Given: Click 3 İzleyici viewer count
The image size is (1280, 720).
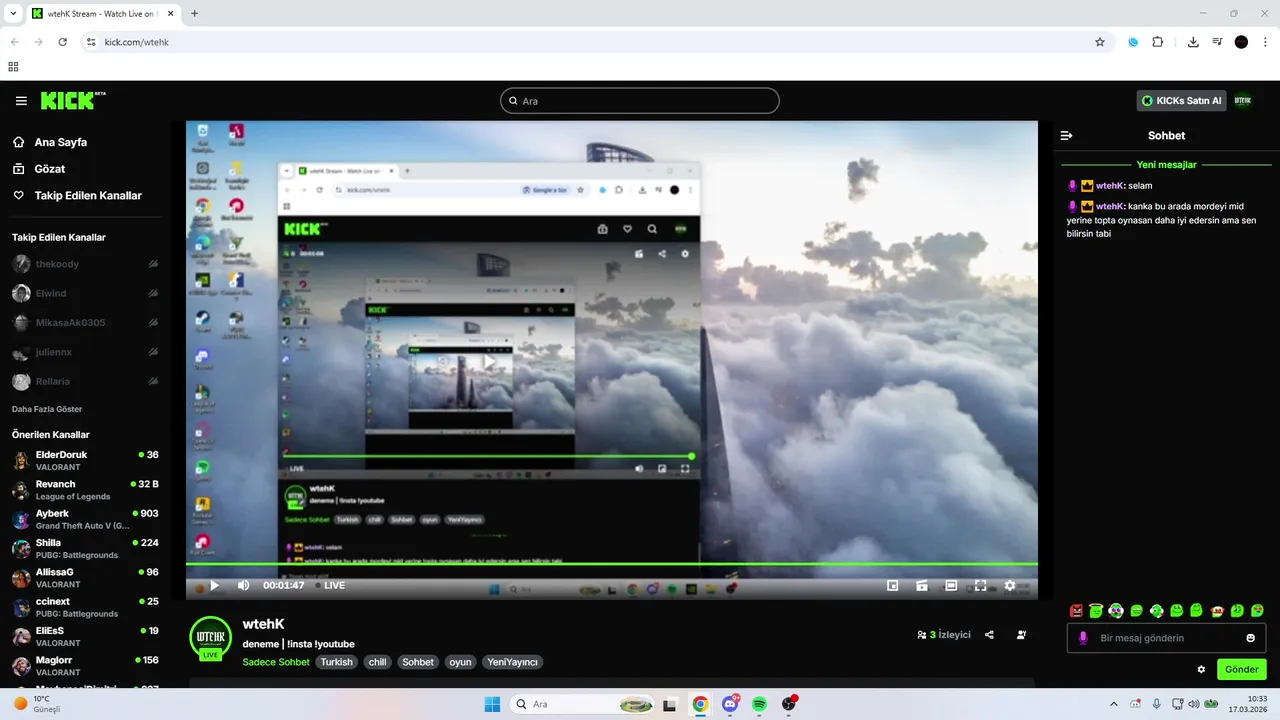Looking at the screenshot, I should pyautogui.click(x=944, y=635).
